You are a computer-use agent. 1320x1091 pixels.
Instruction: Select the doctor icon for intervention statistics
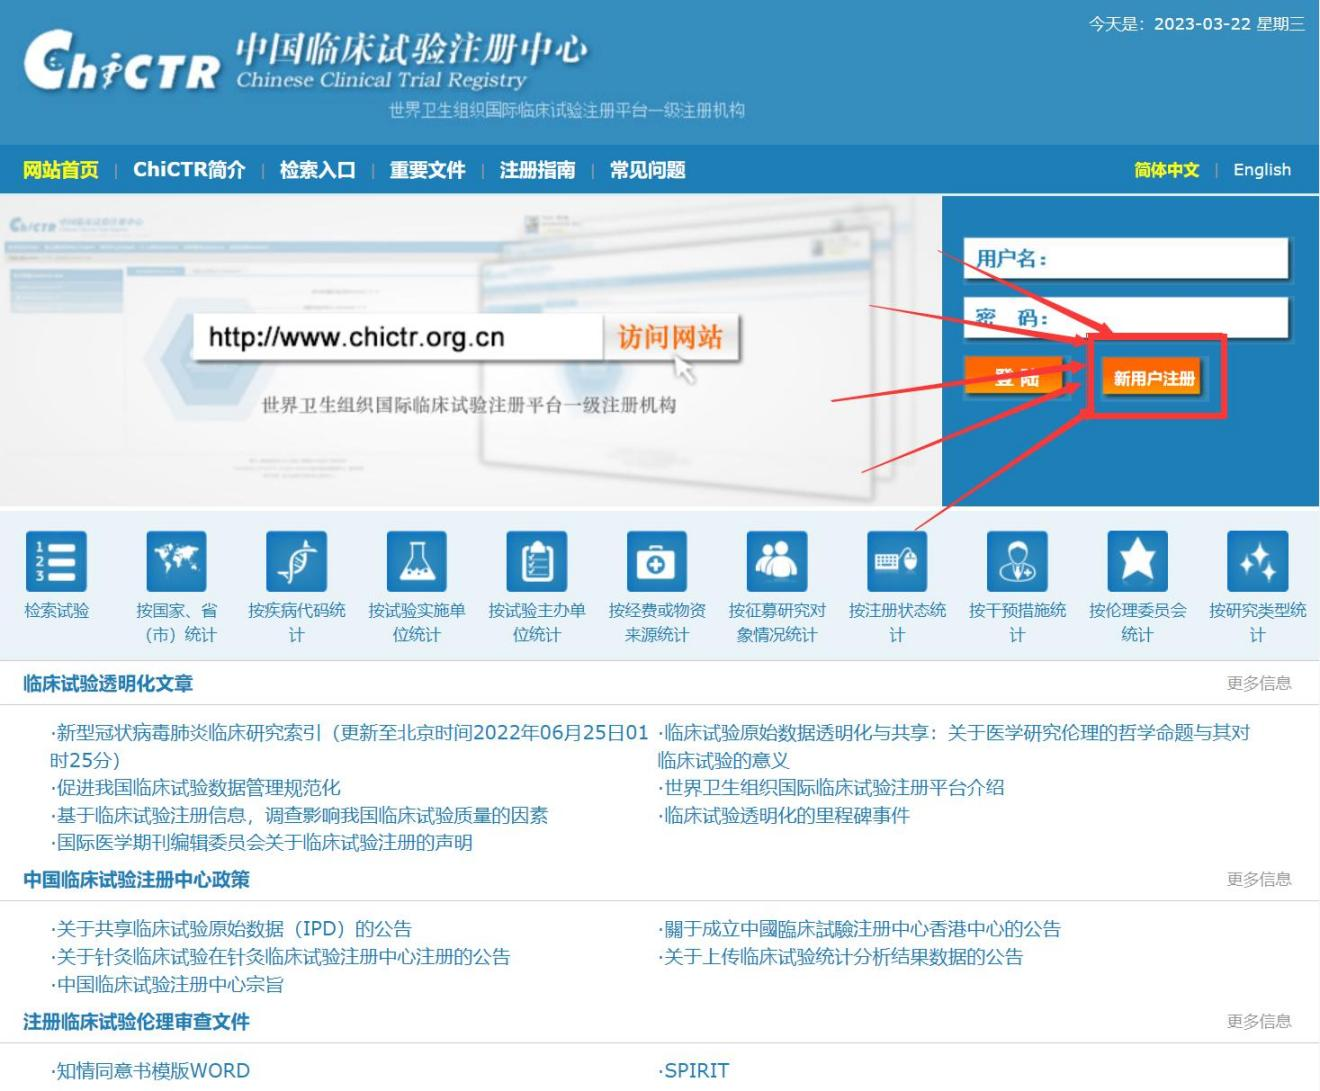tap(1017, 561)
